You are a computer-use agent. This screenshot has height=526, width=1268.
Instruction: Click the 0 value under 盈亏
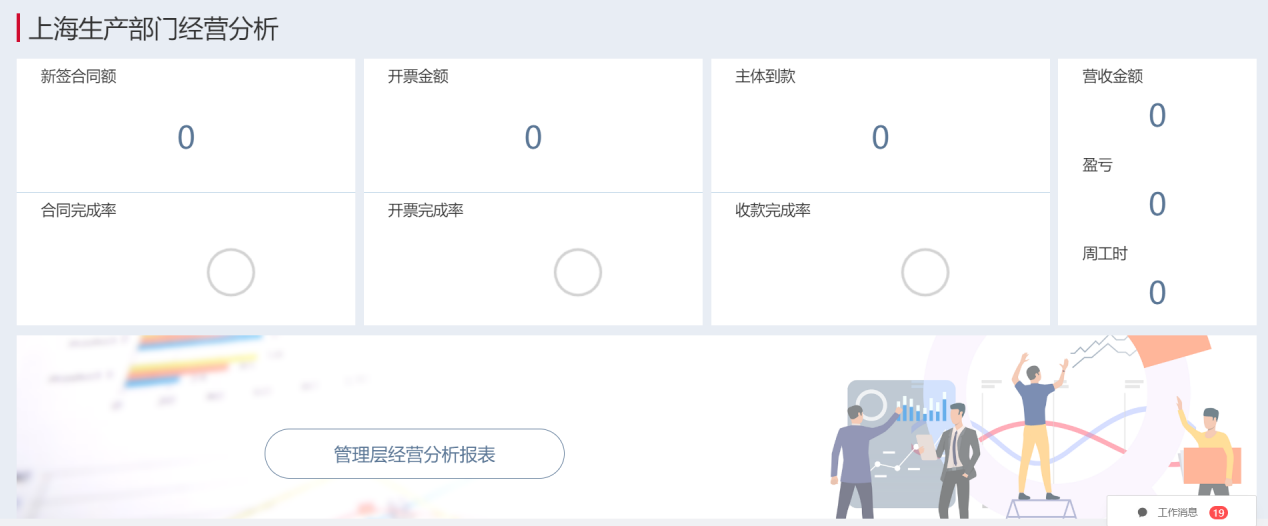1157,204
